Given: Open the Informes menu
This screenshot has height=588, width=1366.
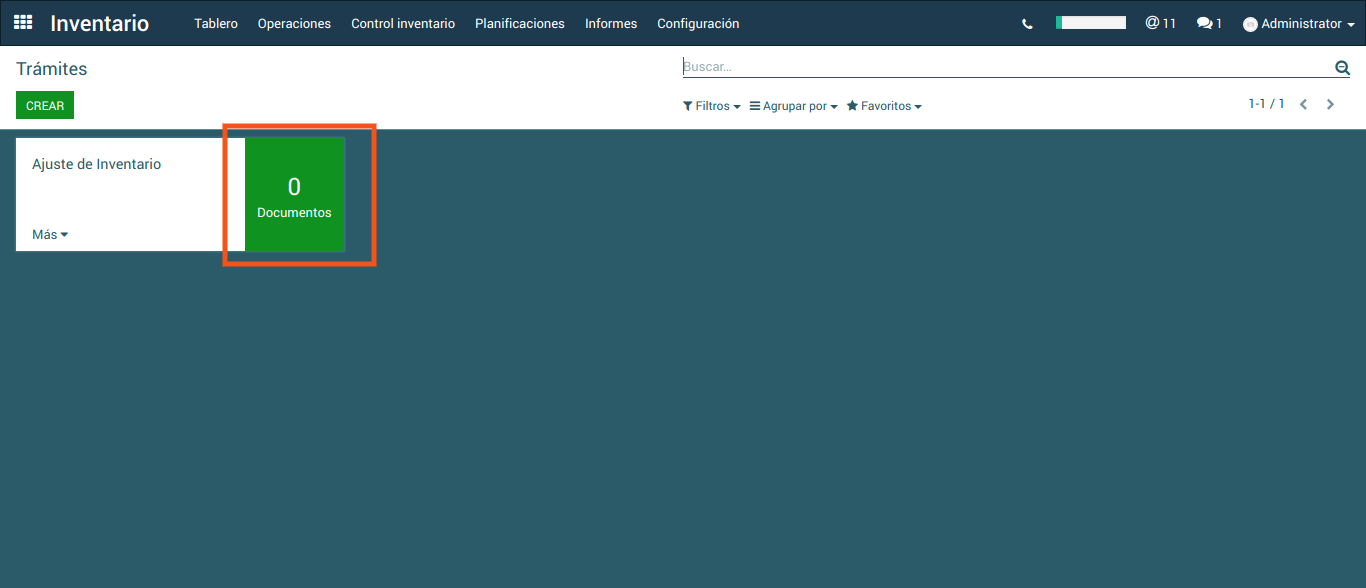Looking at the screenshot, I should coord(611,24).
